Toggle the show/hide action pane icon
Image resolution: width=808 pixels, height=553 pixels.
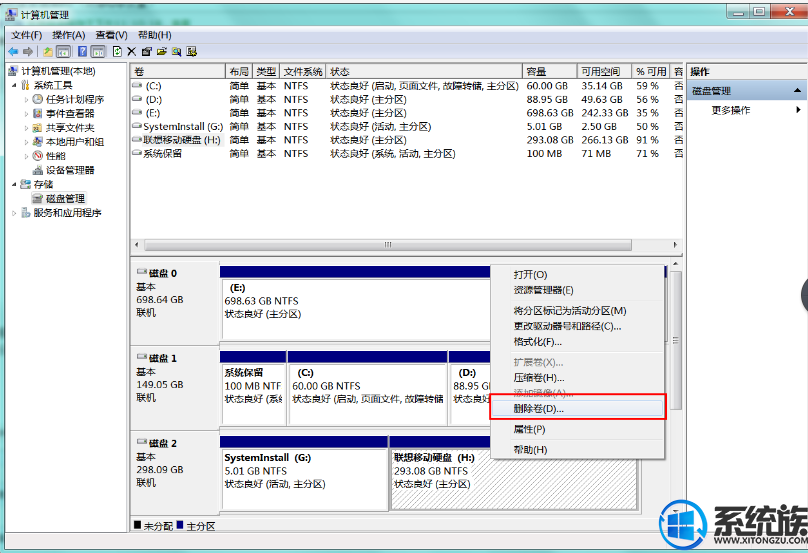[x=98, y=52]
